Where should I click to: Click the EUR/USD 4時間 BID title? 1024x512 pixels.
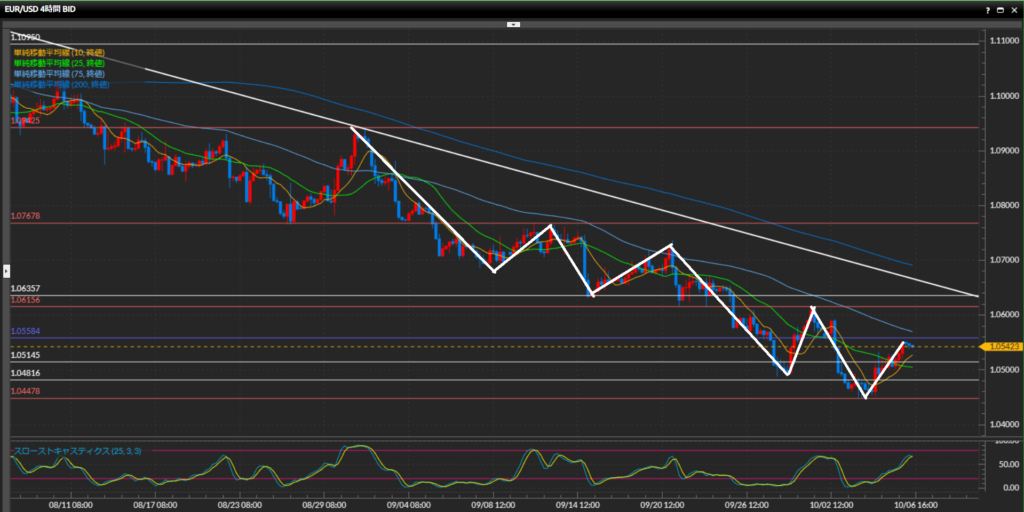[46, 8]
